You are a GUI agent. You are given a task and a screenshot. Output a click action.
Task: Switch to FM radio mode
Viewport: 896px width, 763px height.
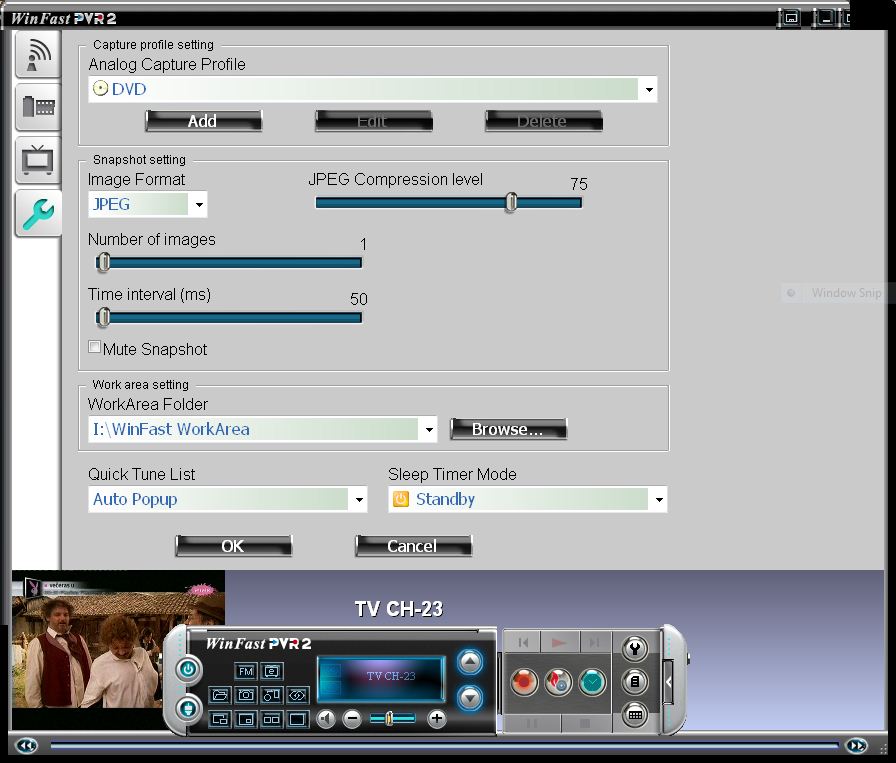(x=246, y=672)
